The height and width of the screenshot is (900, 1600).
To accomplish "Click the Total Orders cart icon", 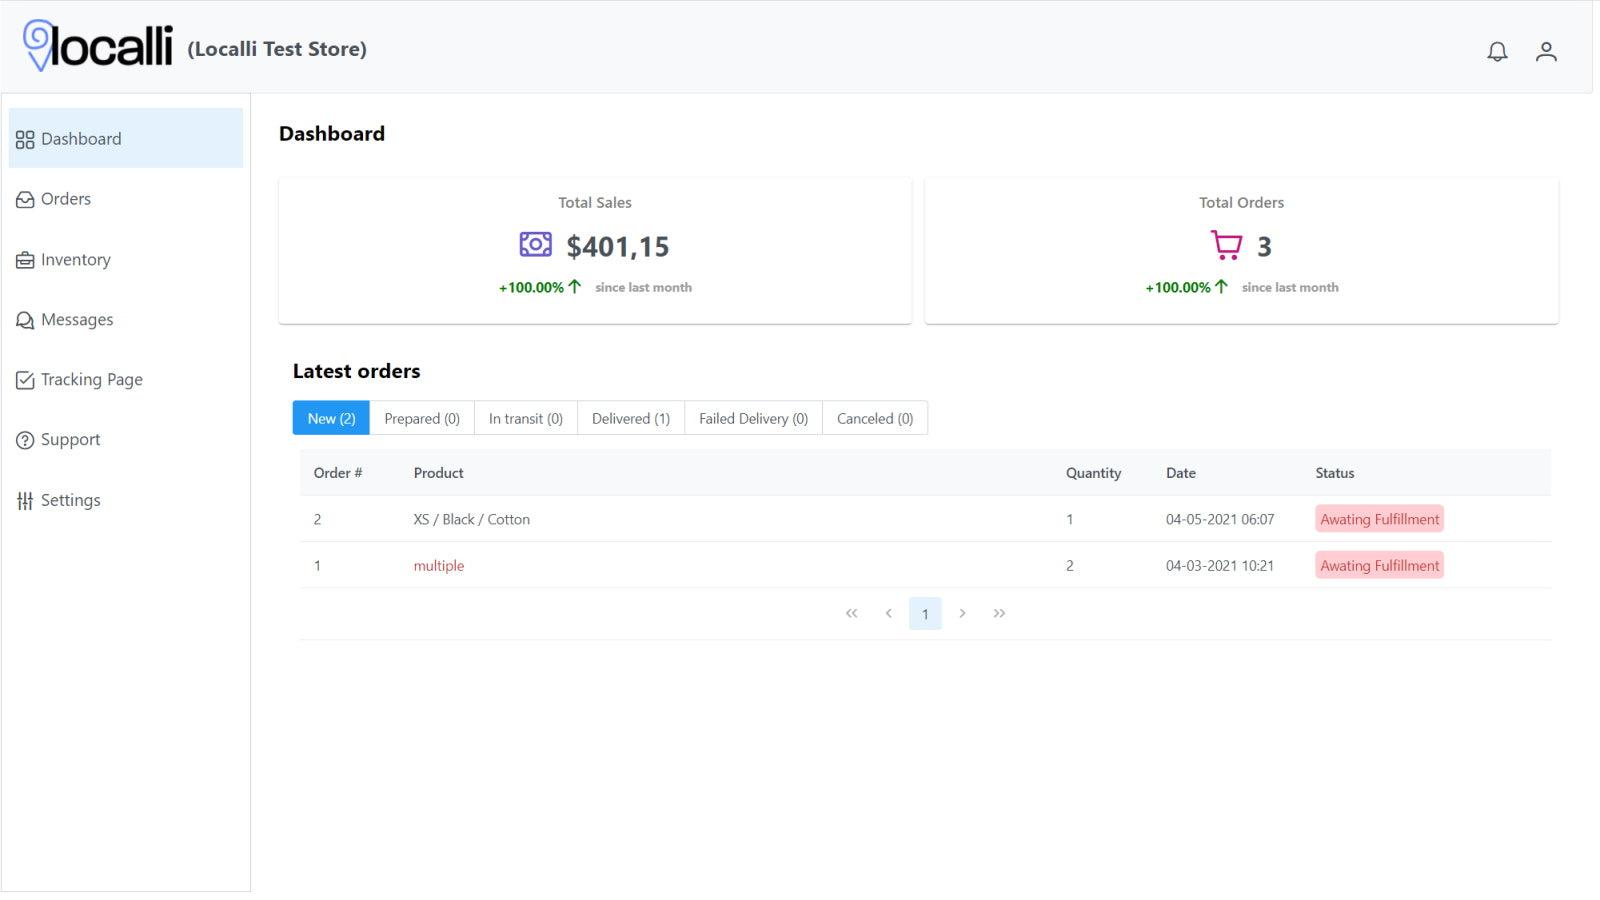I will click(x=1225, y=243).
